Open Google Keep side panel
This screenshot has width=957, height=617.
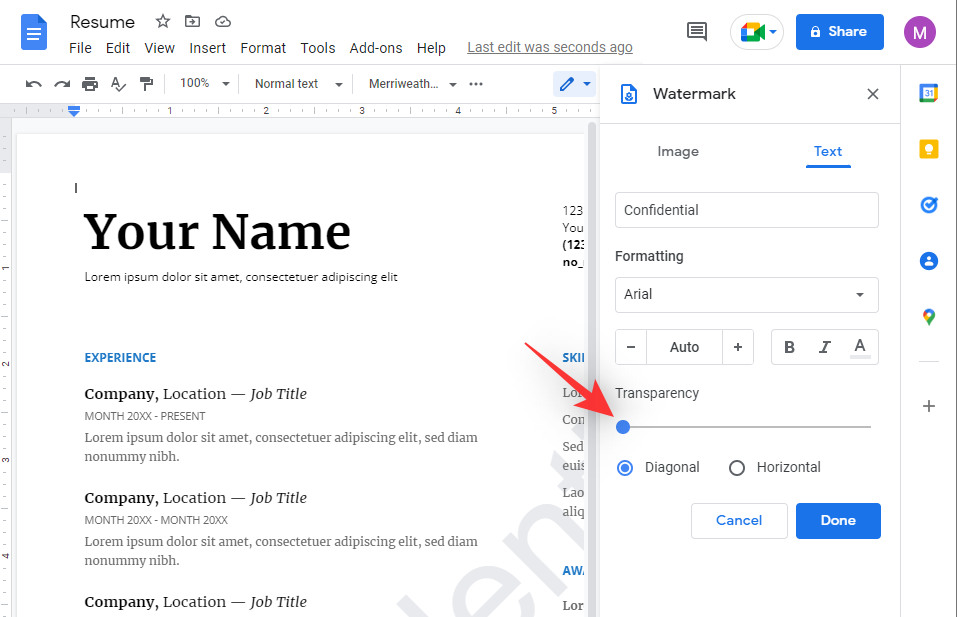928,149
